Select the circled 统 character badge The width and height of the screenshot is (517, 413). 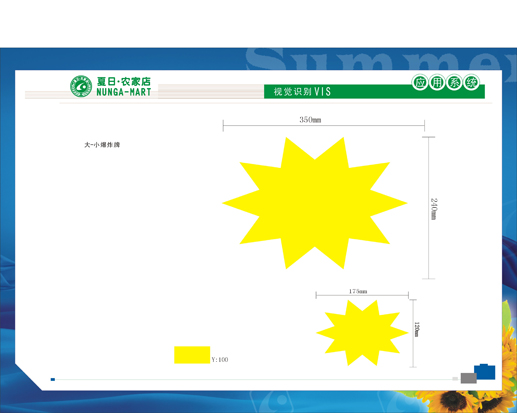pos(471,83)
